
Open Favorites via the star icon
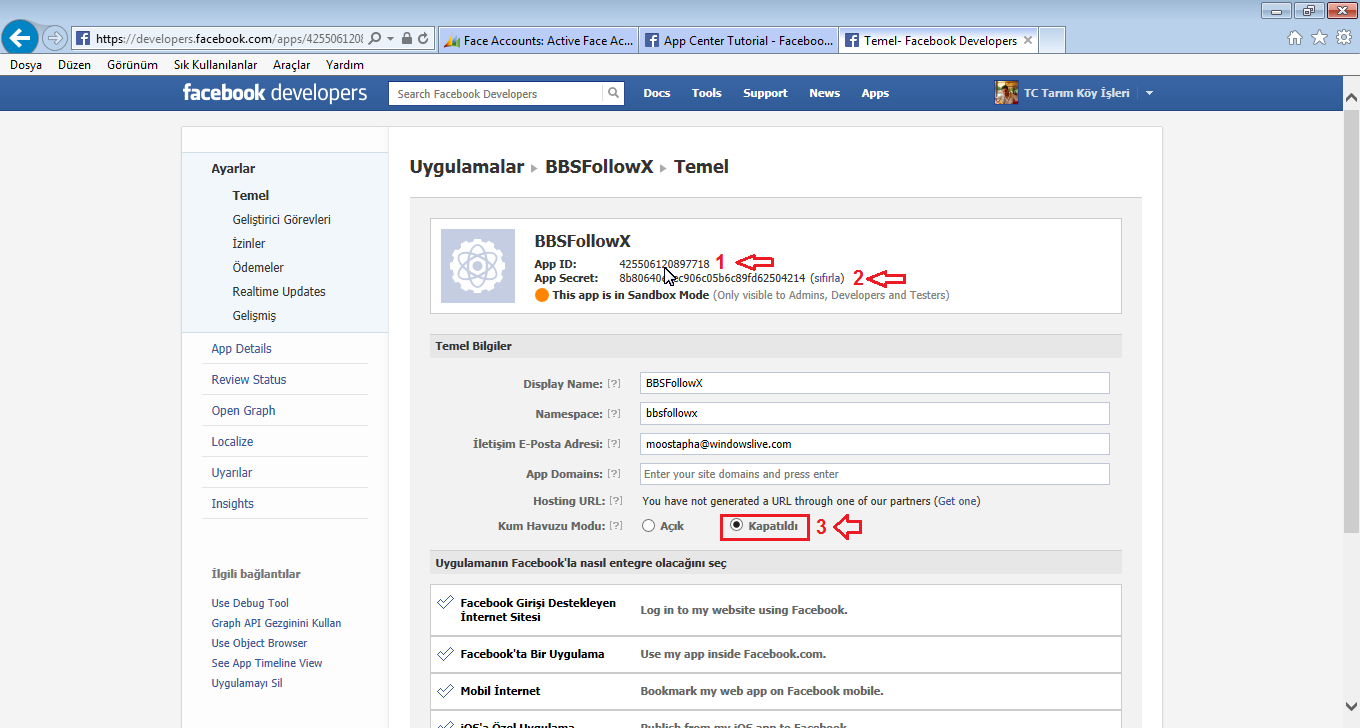click(1319, 38)
